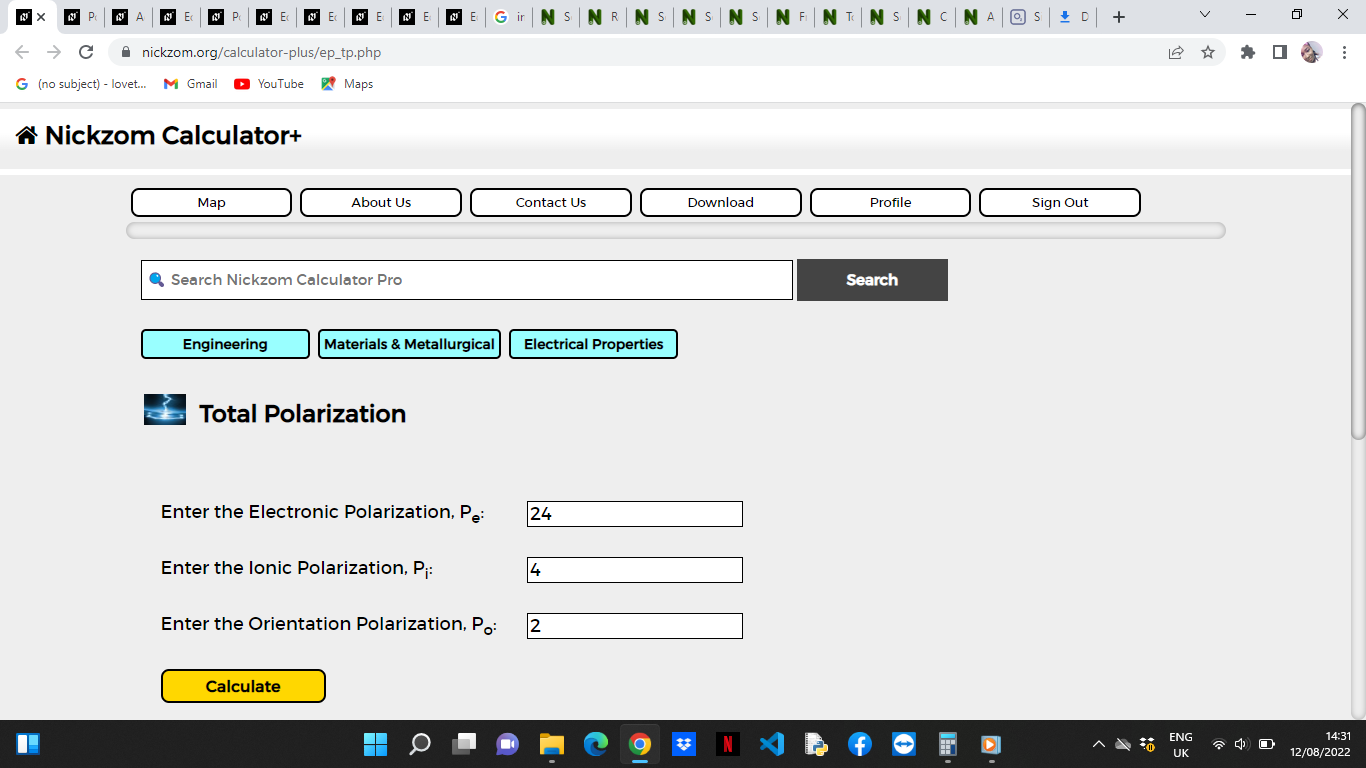Share this page via address bar icon
This screenshot has width=1366, height=768.
point(1176,52)
